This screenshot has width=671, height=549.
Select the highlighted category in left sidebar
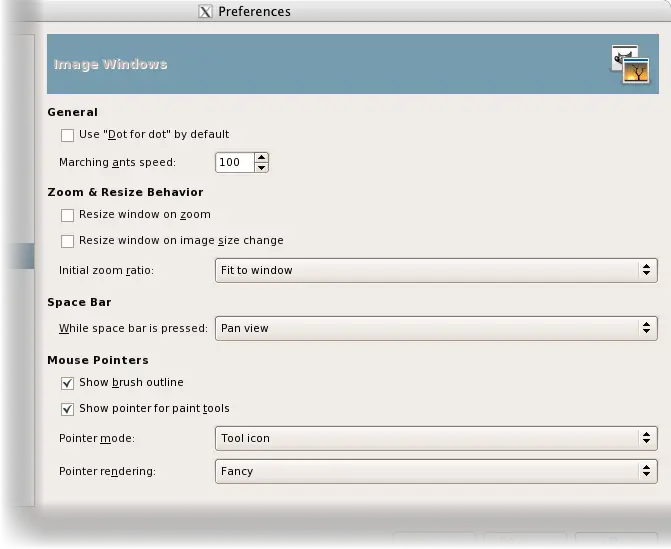17,256
